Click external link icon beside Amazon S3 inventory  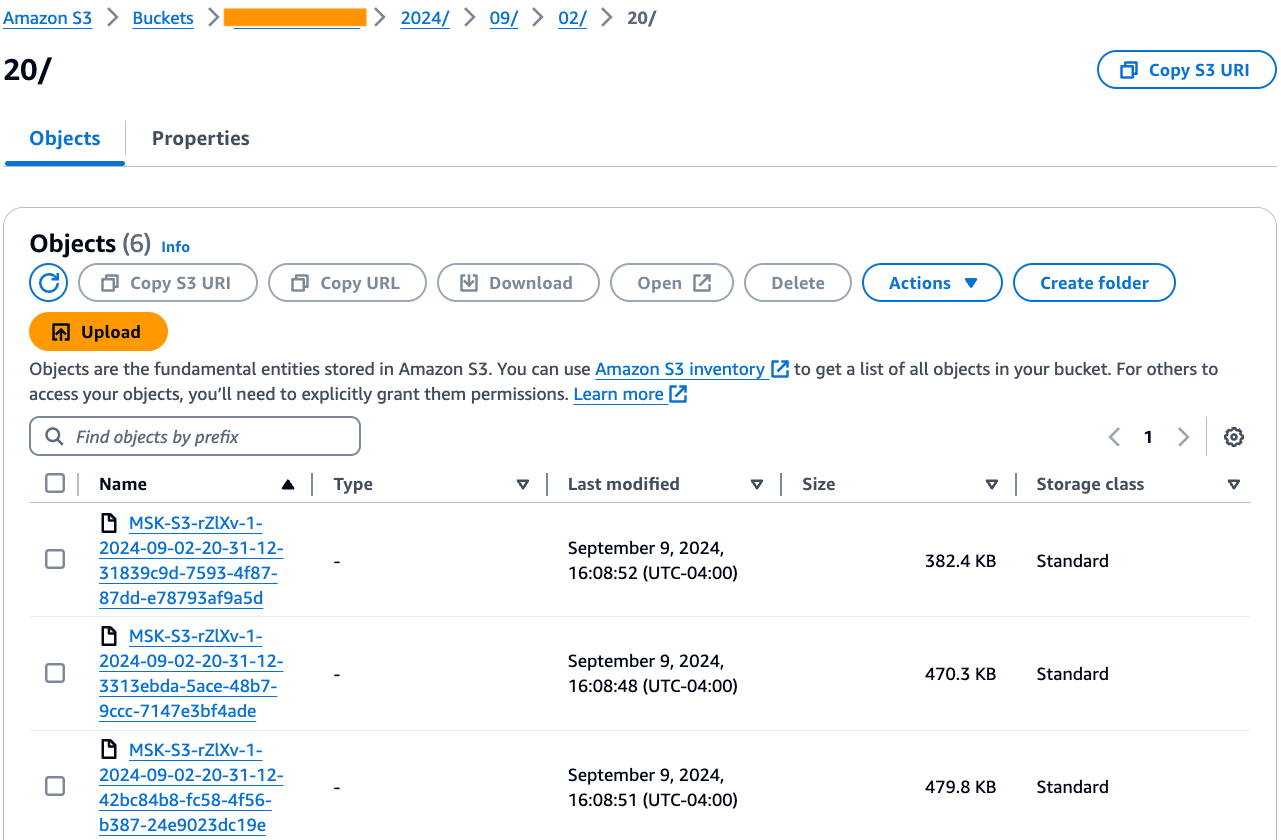tap(780, 369)
